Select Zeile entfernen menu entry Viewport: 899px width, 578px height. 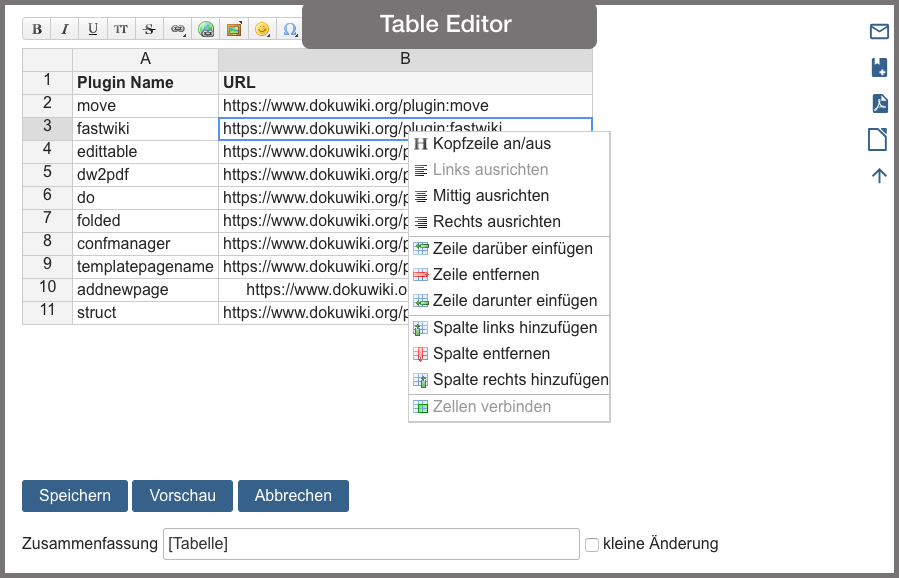click(509, 275)
